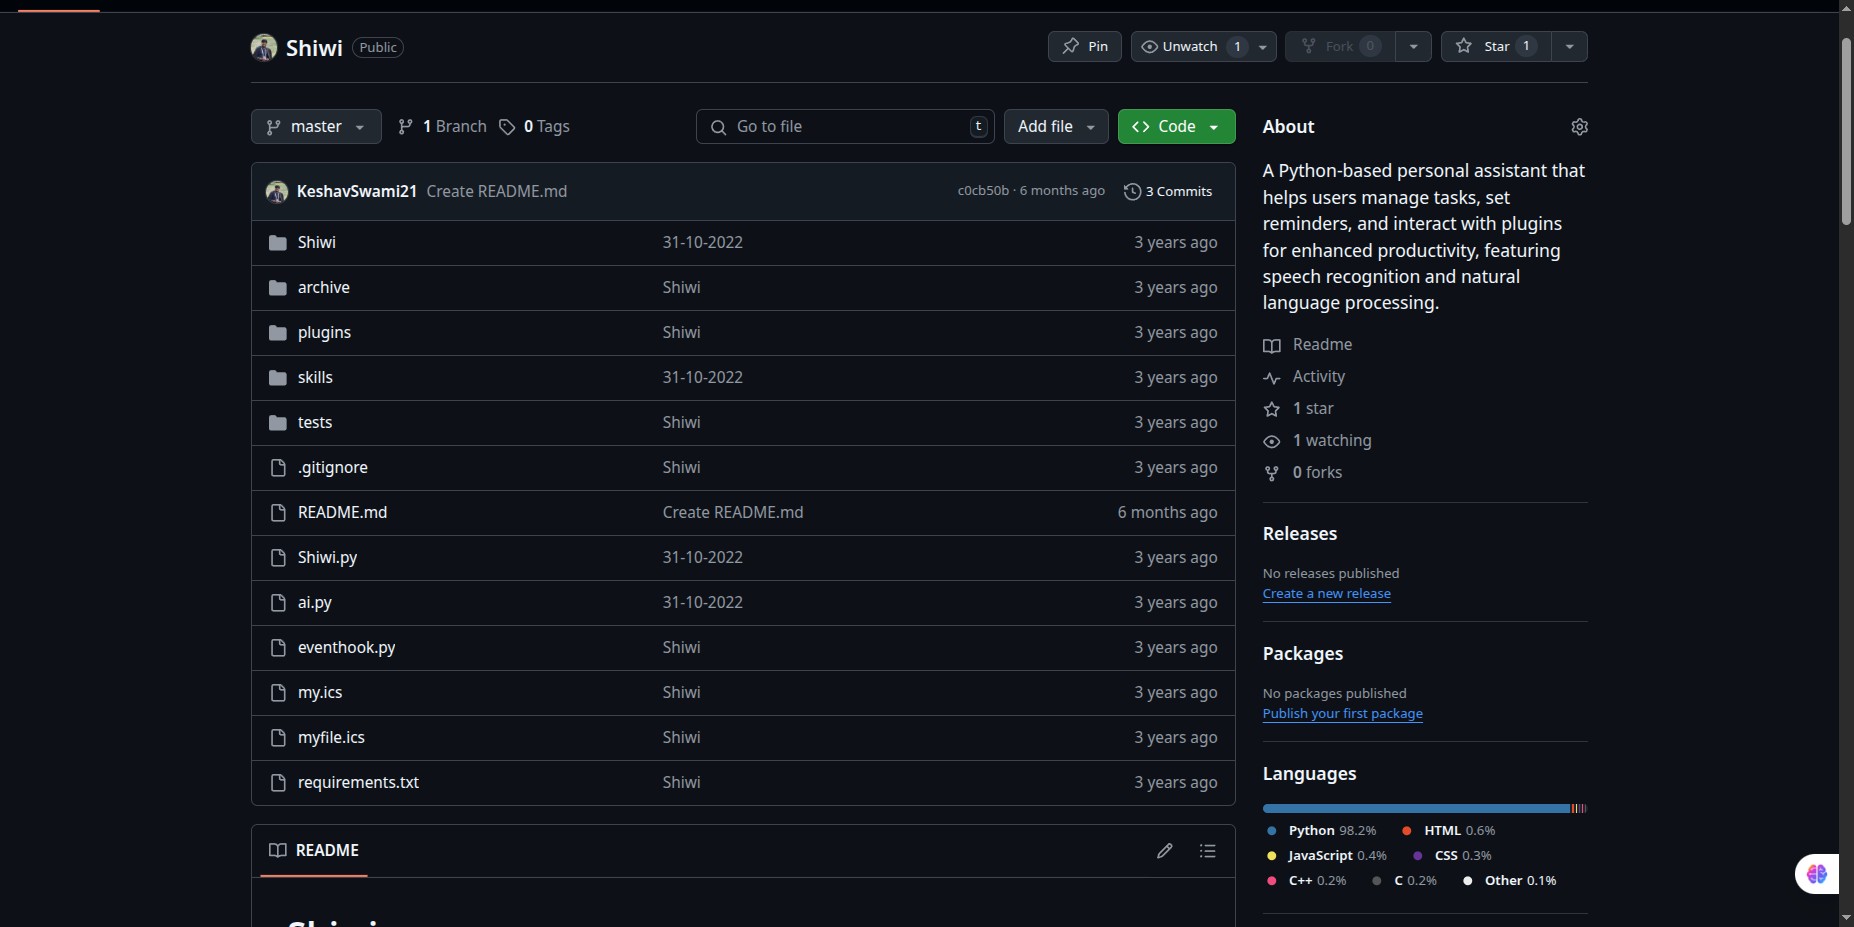Open the skills folder

coord(315,377)
